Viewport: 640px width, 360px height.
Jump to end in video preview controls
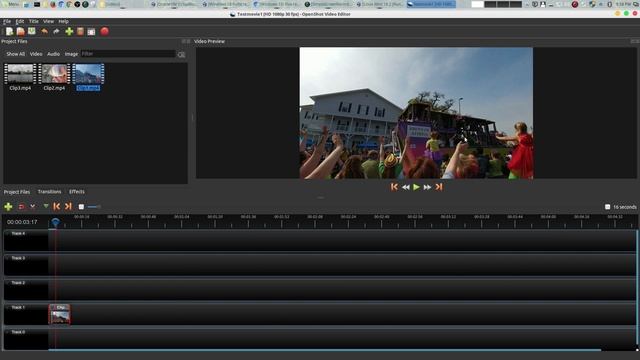tap(439, 187)
